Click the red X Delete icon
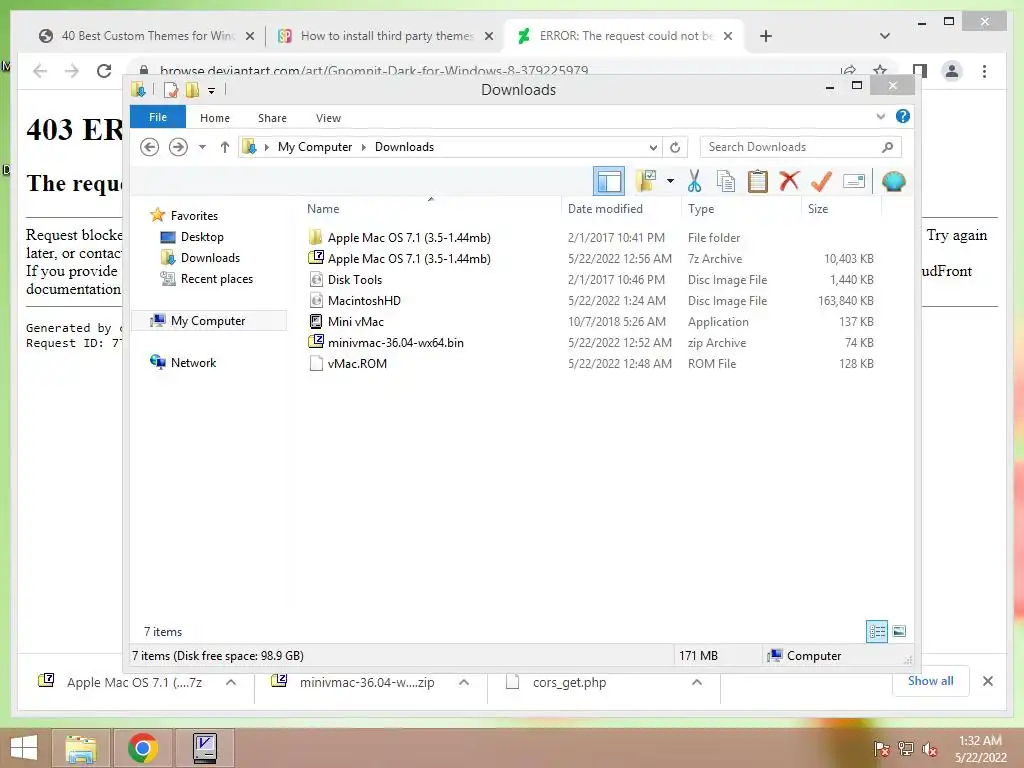 tap(790, 180)
